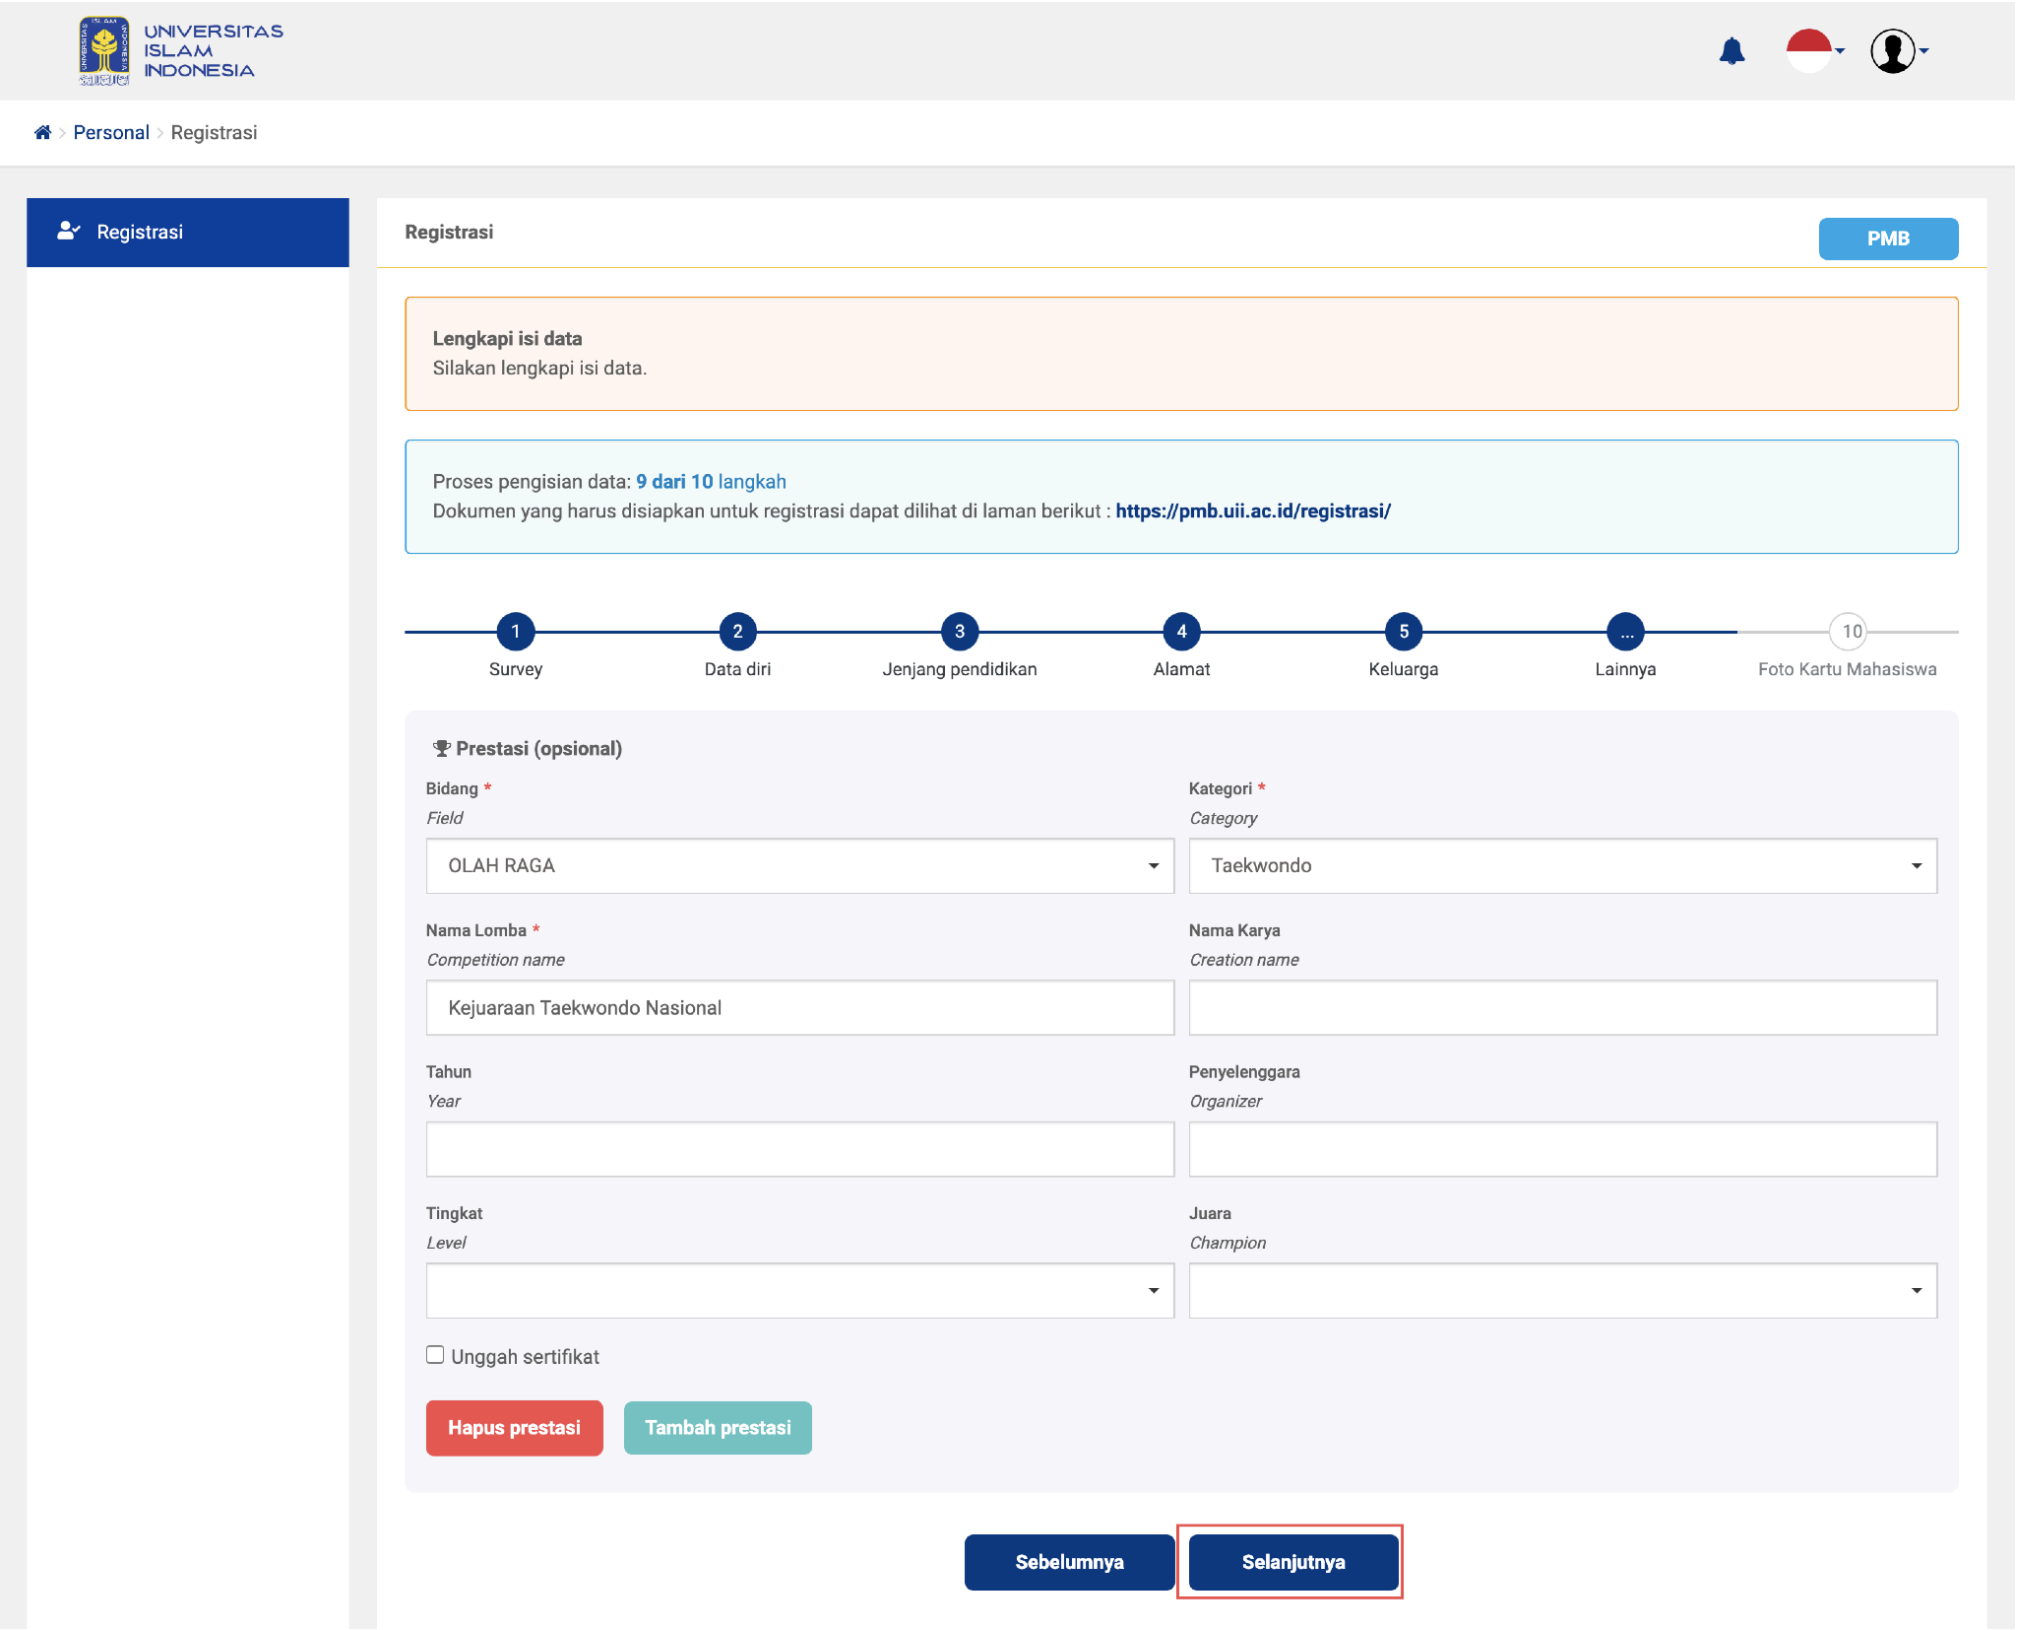
Task: Click the blue PMB button
Action: [x=1887, y=239]
